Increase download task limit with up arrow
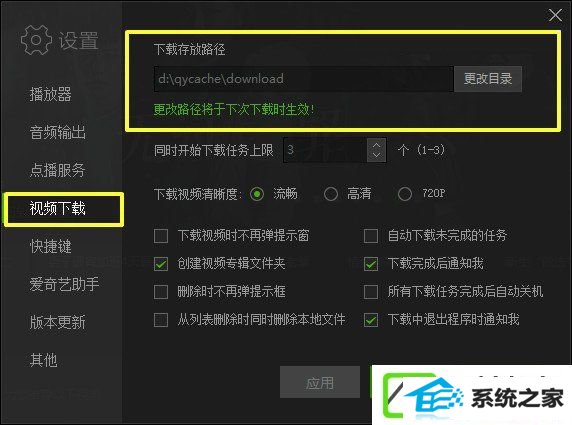Screen dimensions: 572x425 [376, 145]
